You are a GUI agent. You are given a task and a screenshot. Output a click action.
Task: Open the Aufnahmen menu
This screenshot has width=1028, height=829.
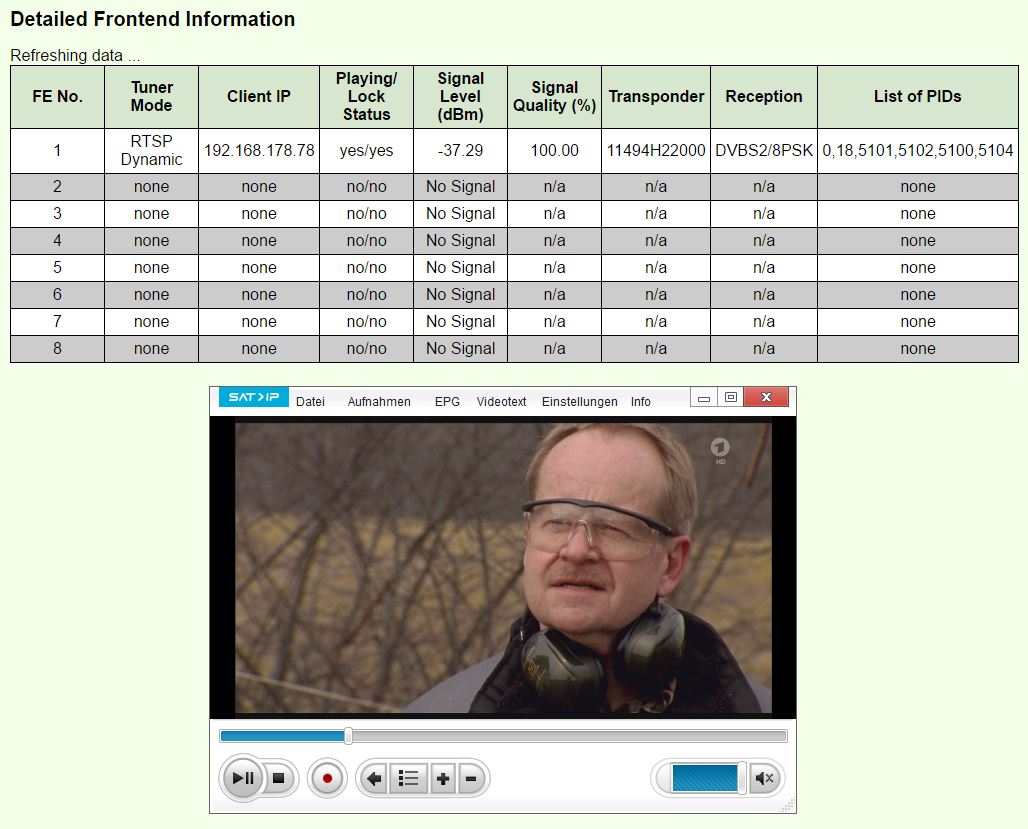pos(379,401)
